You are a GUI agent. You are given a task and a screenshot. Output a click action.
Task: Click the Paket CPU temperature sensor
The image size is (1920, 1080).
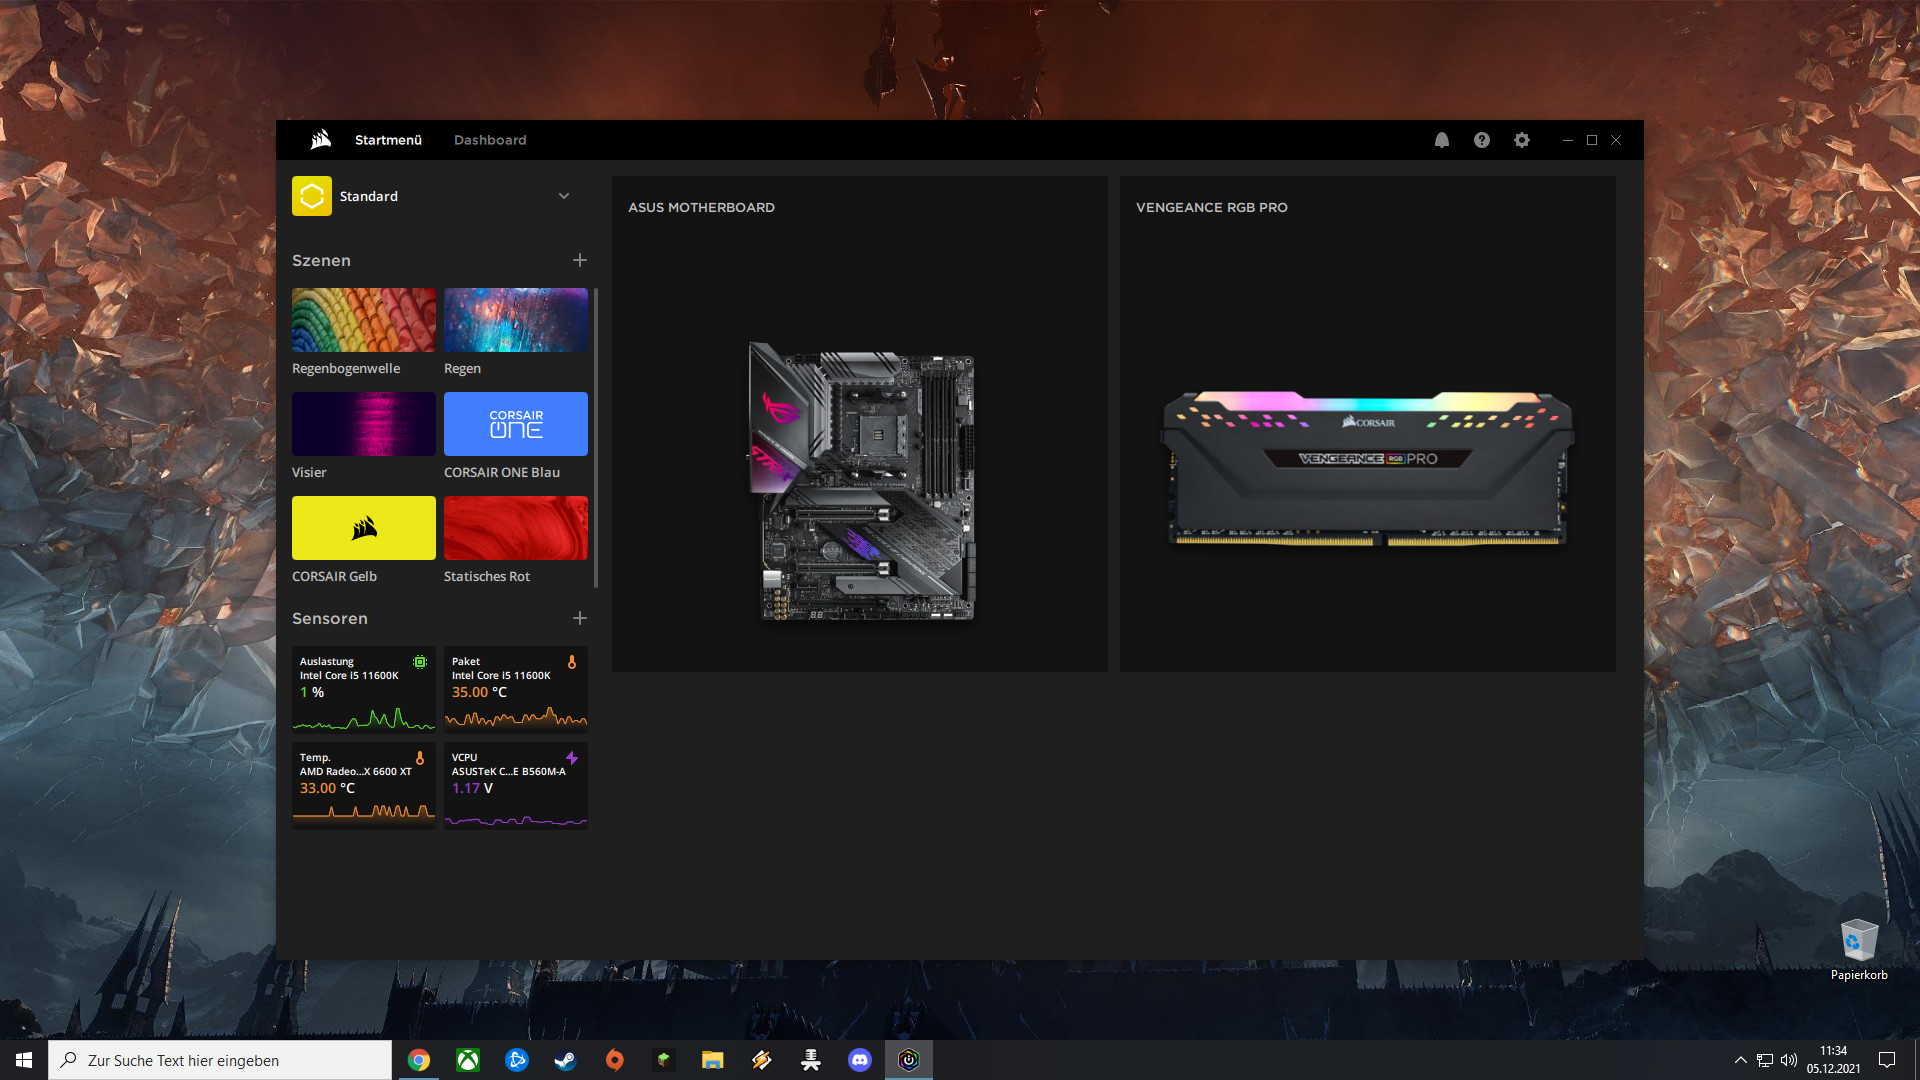[516, 689]
